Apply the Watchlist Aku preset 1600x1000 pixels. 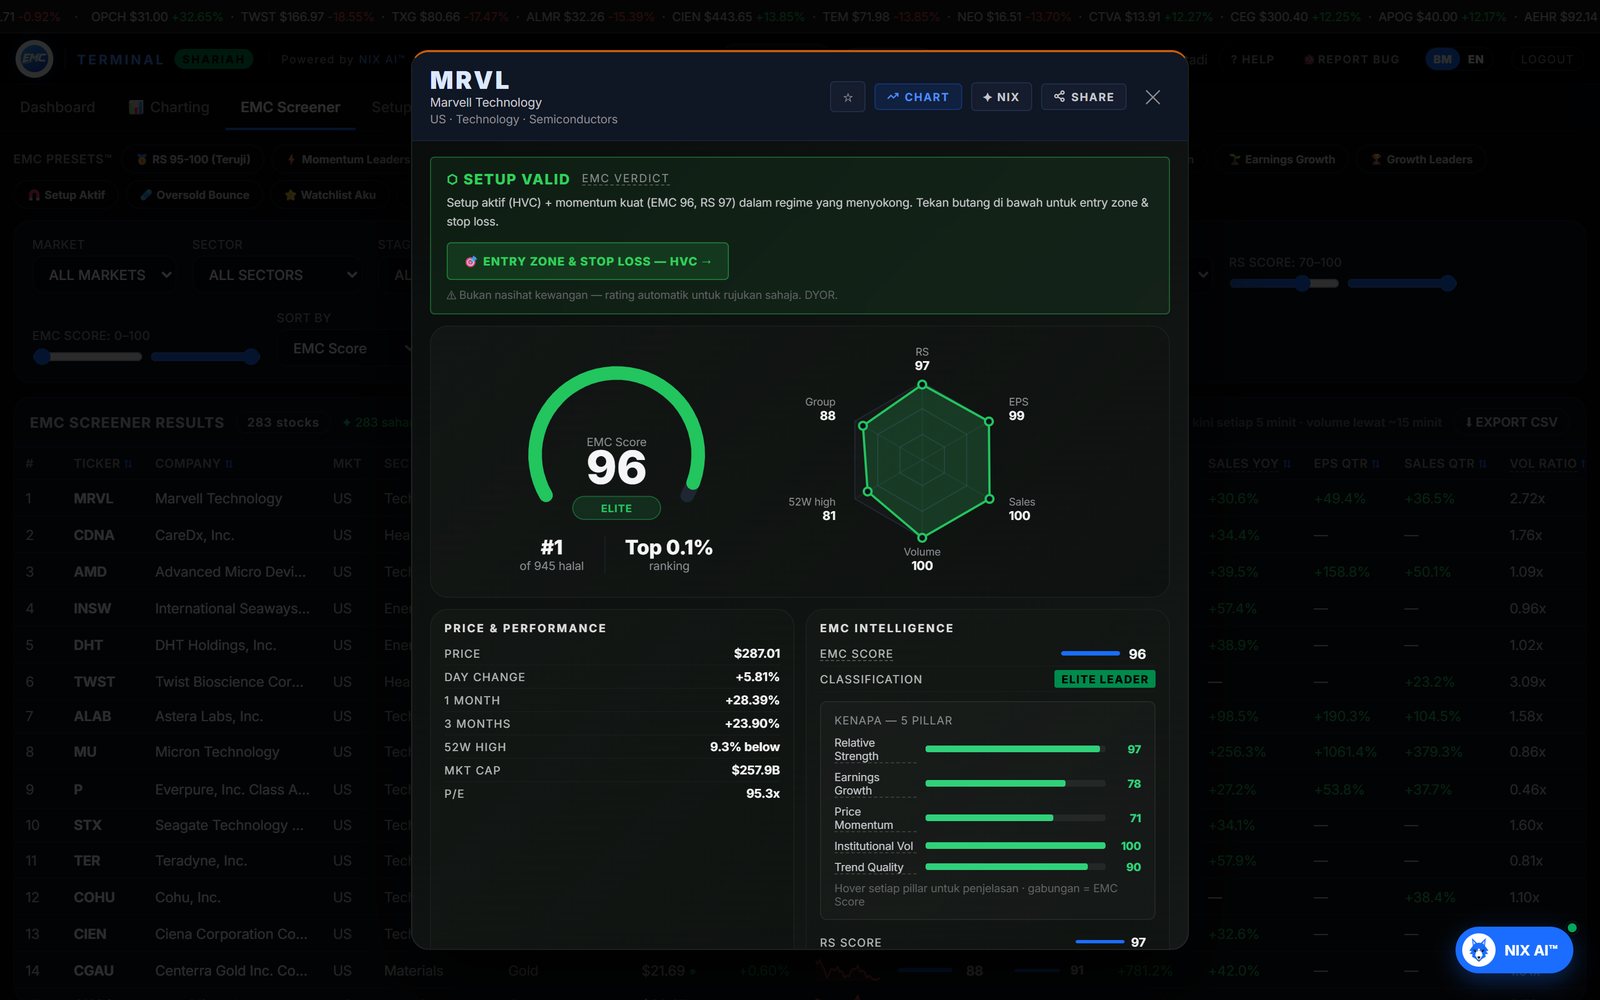[330, 195]
